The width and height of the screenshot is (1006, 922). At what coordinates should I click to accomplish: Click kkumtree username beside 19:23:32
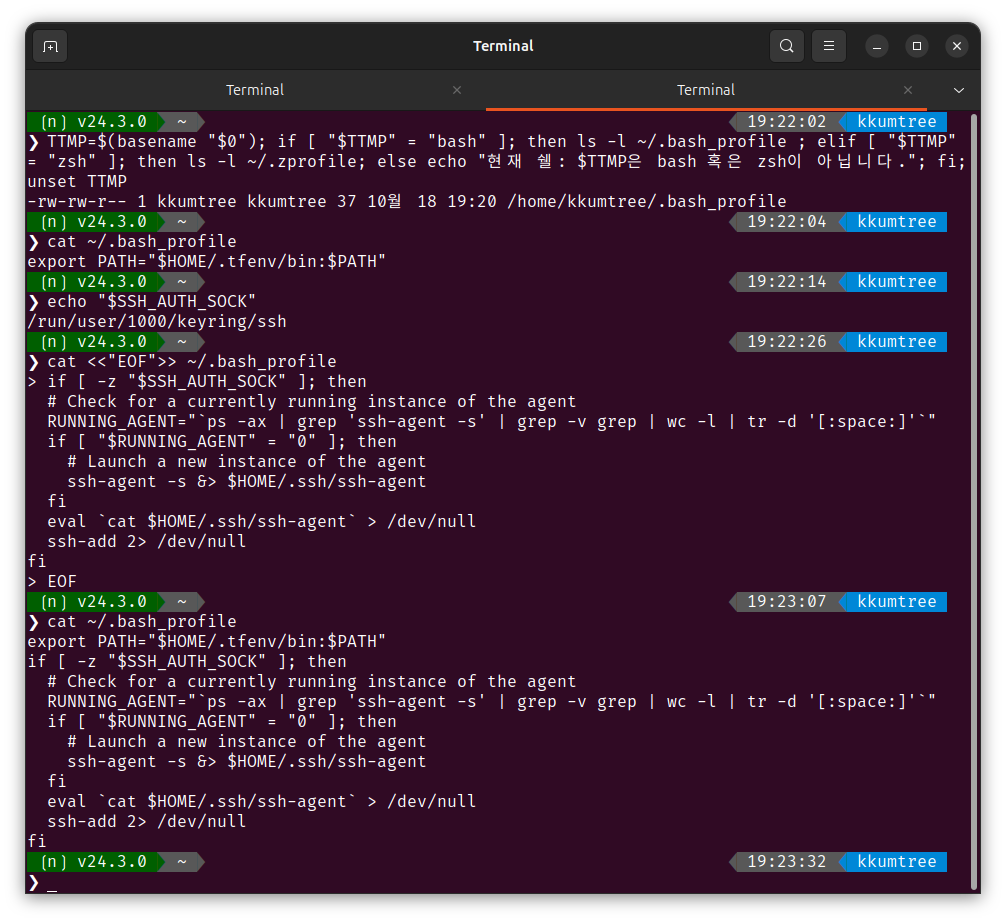[x=896, y=862]
